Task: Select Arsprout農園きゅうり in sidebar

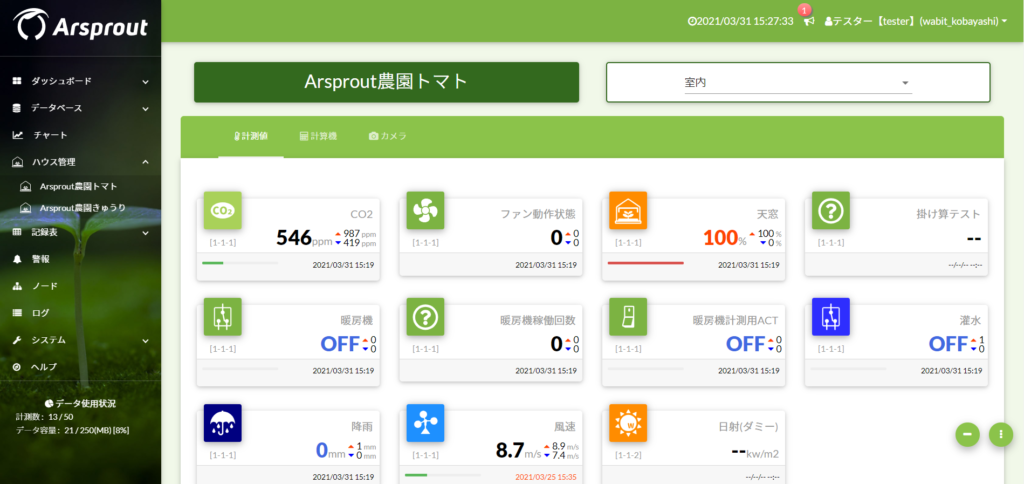Action: (83, 208)
